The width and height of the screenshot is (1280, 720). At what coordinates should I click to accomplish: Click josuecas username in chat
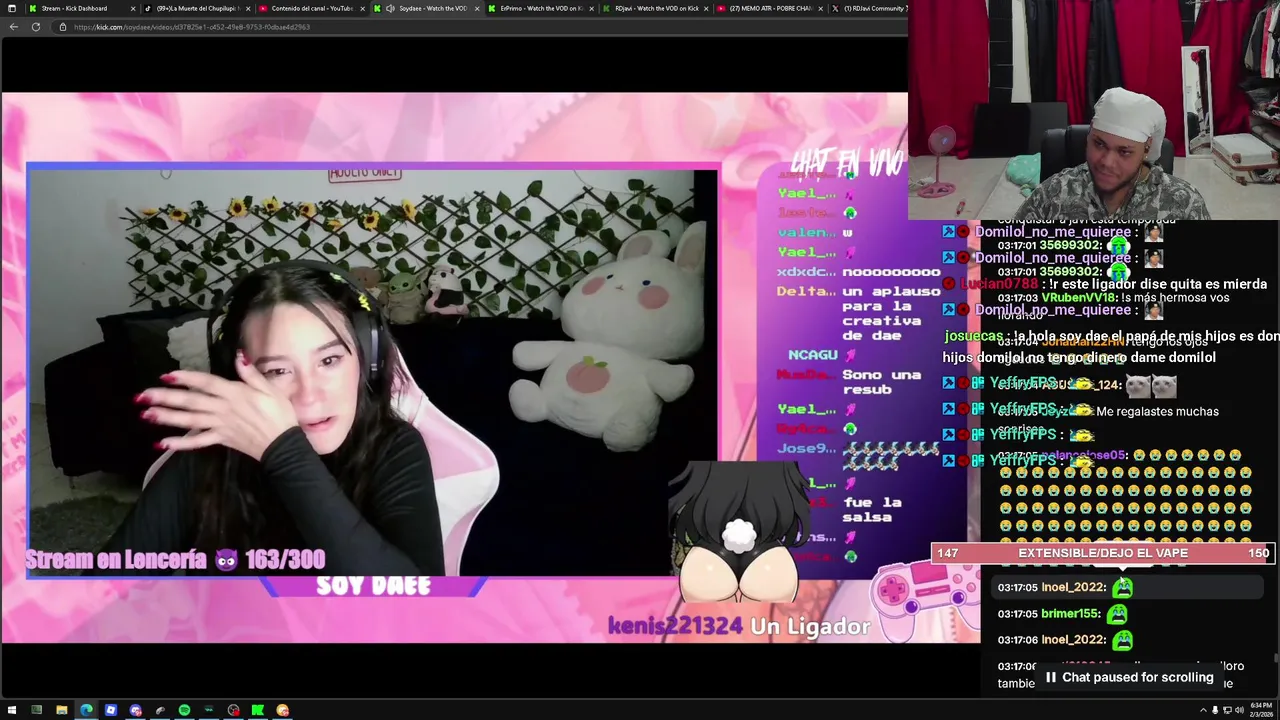coord(973,337)
